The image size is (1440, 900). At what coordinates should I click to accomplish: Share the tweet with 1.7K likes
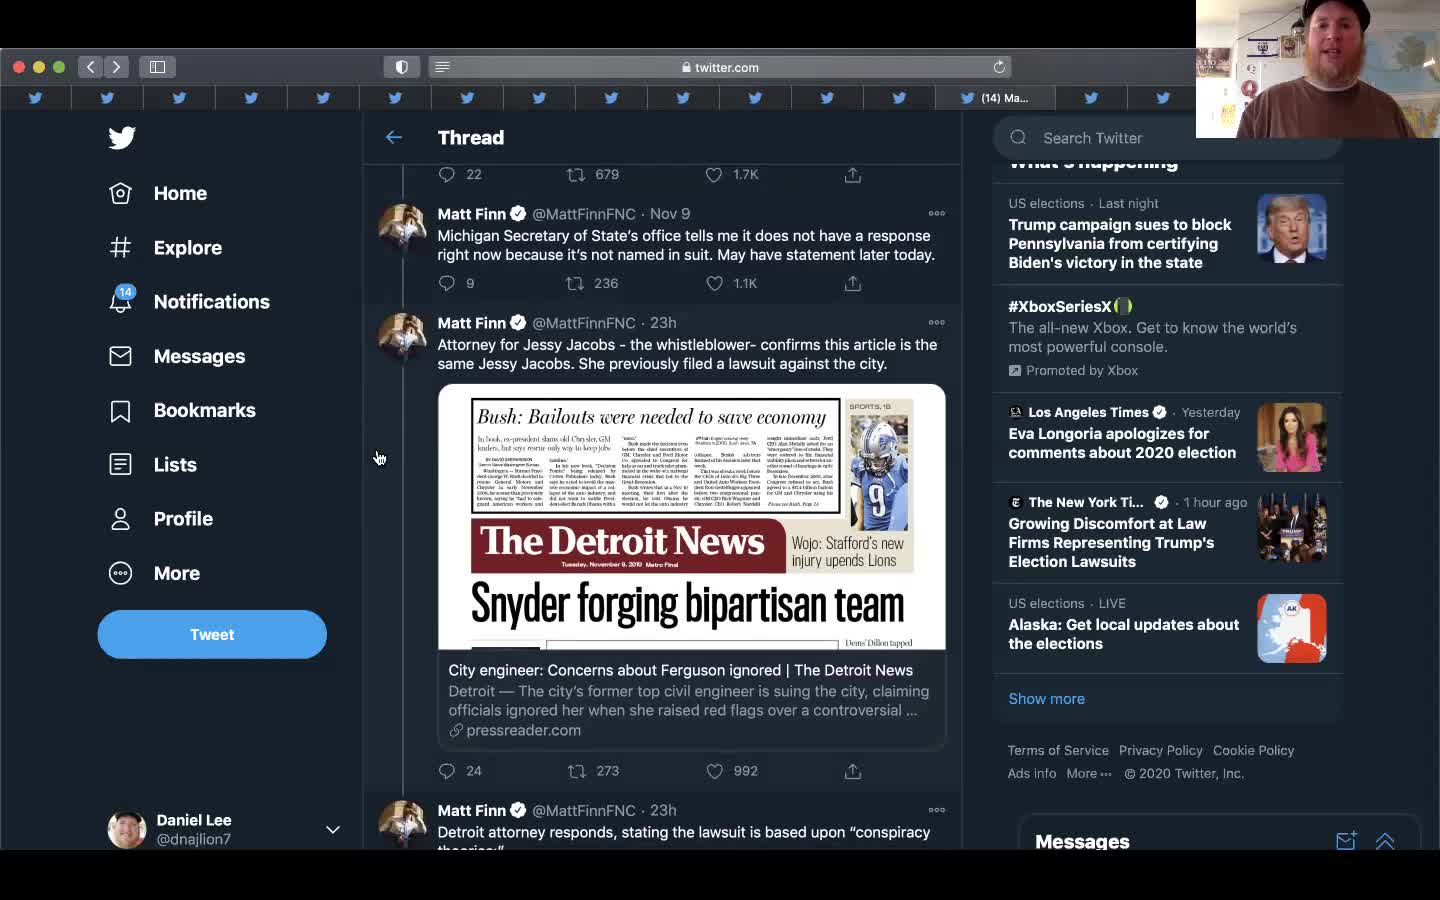tap(853, 175)
